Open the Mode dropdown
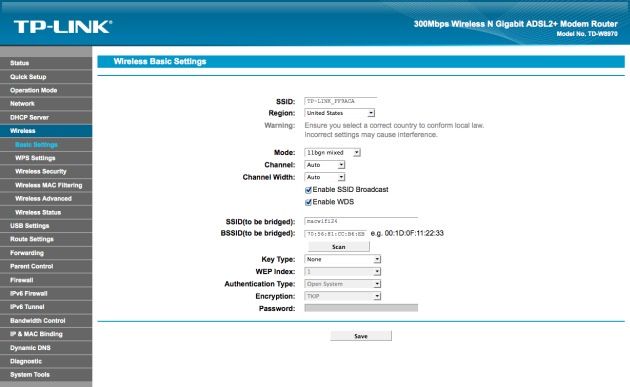 [x=332, y=153]
